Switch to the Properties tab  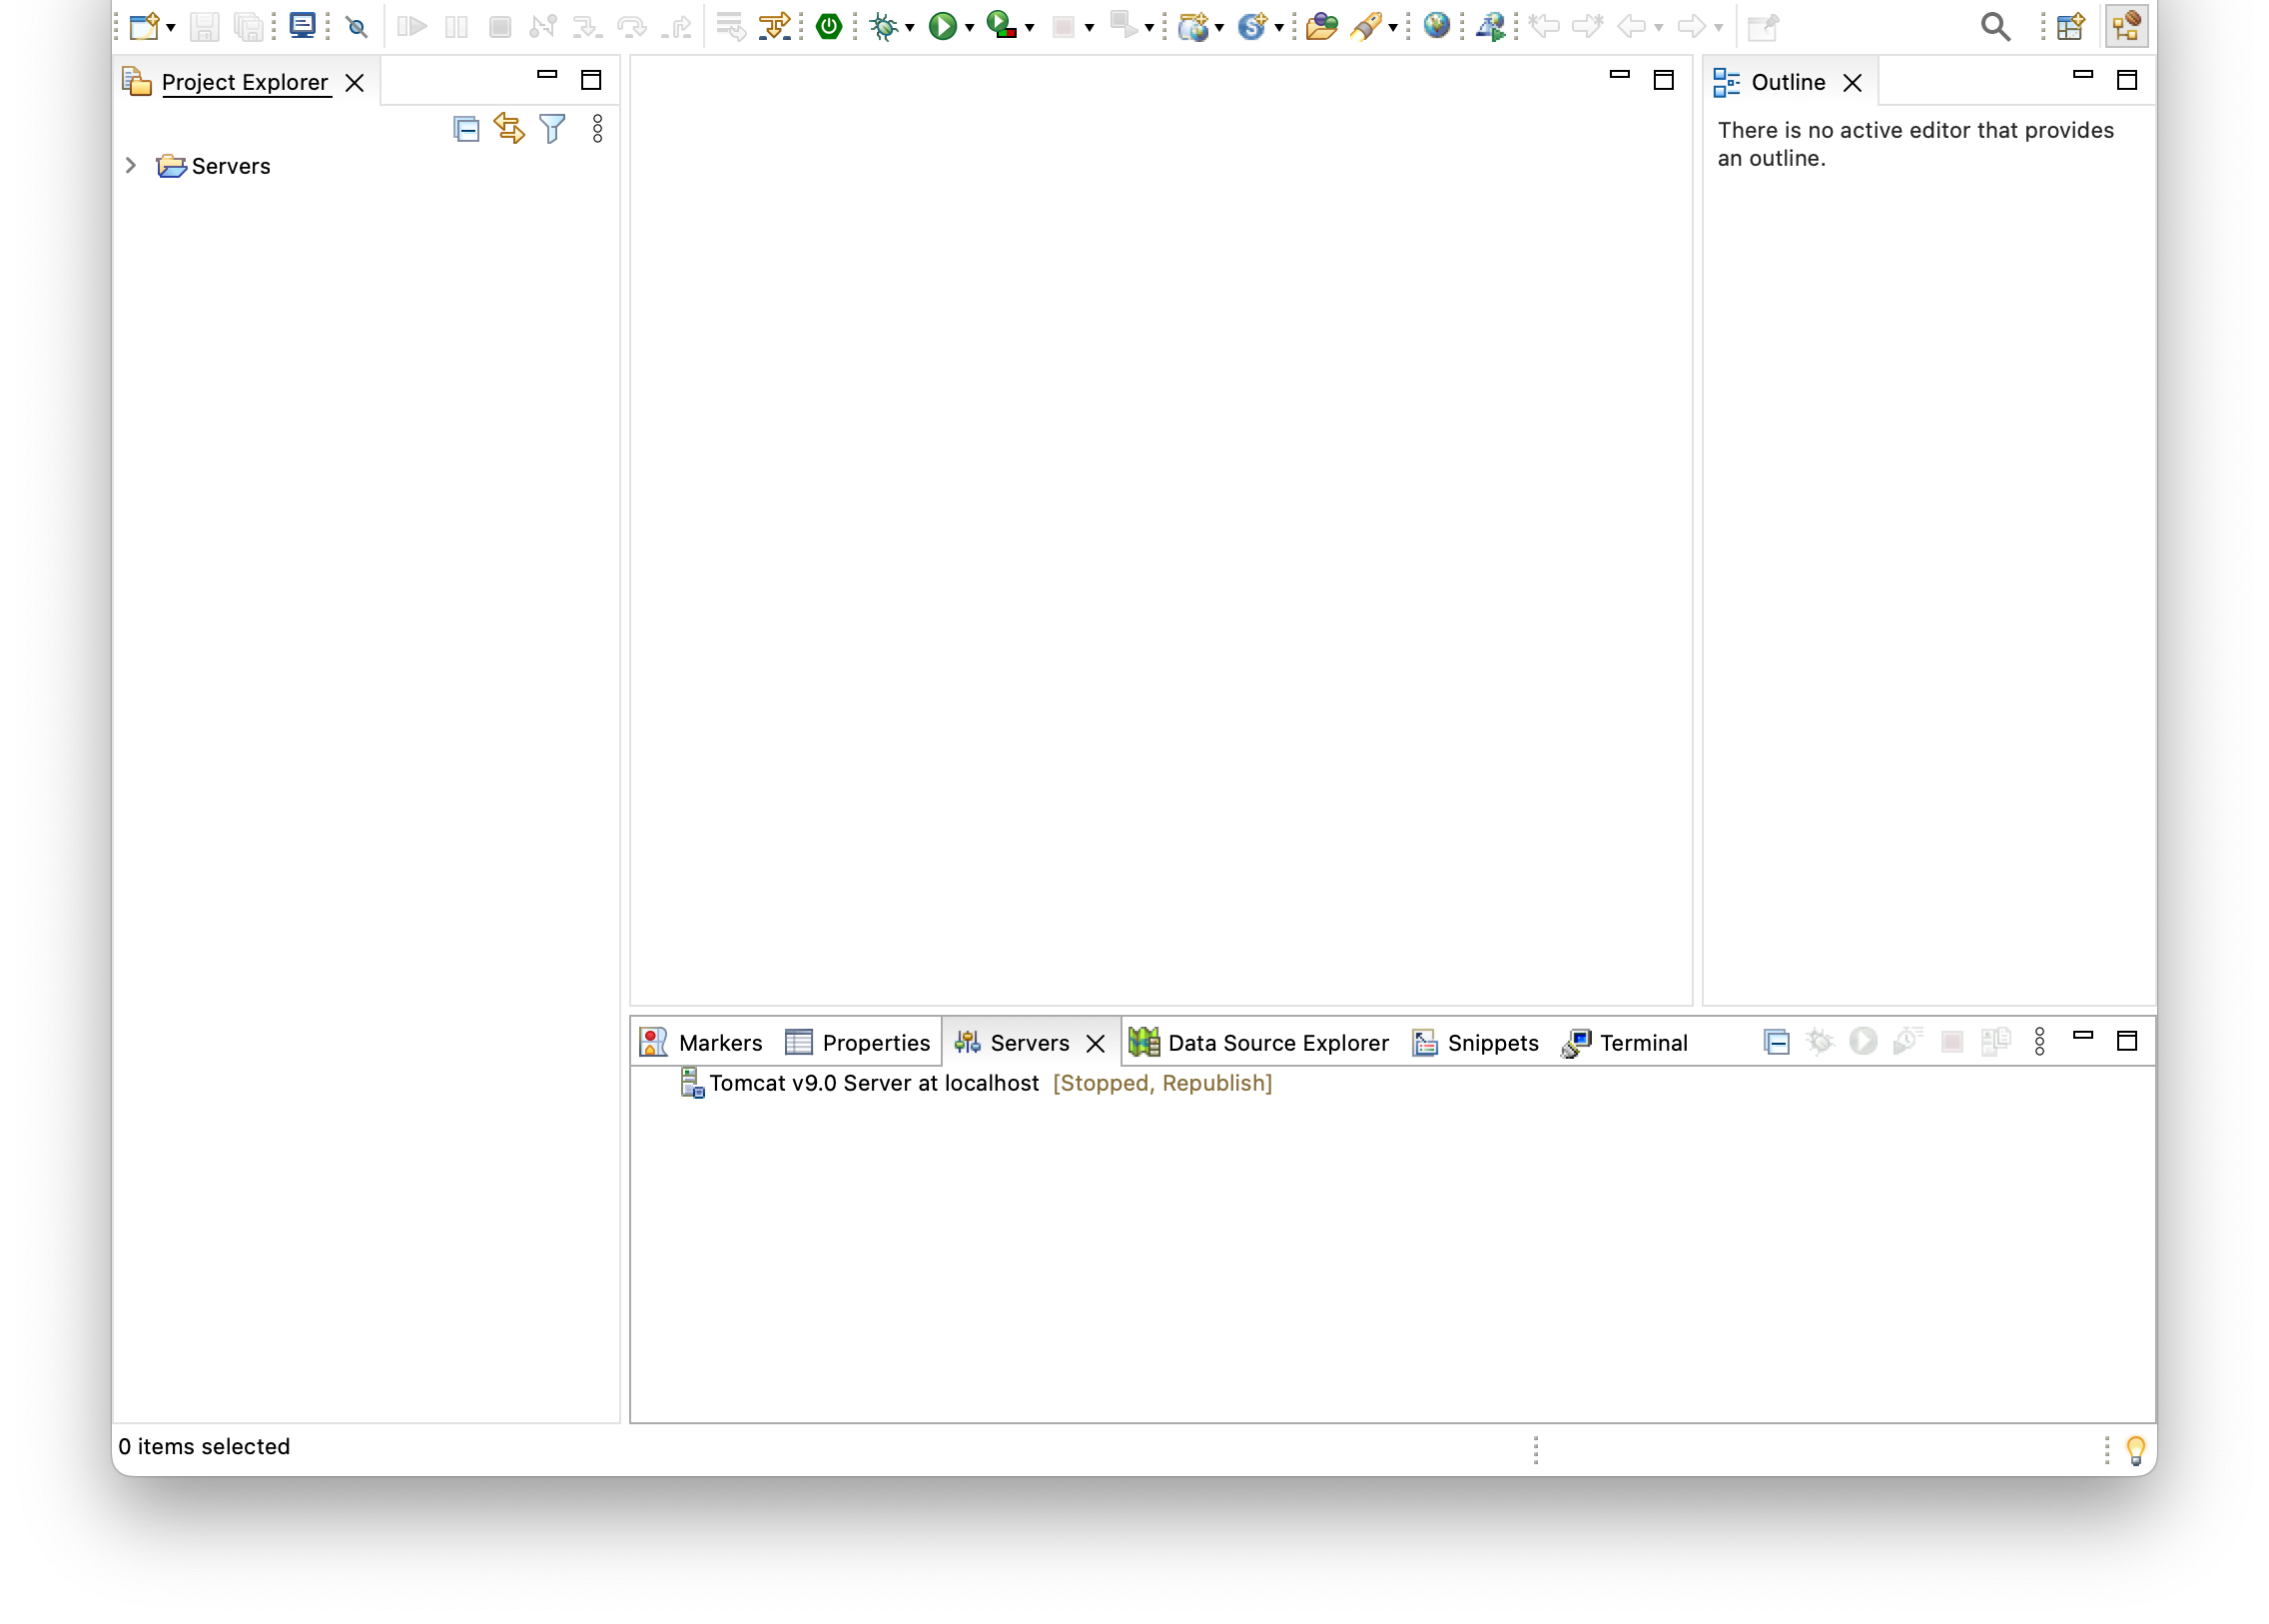click(858, 1042)
